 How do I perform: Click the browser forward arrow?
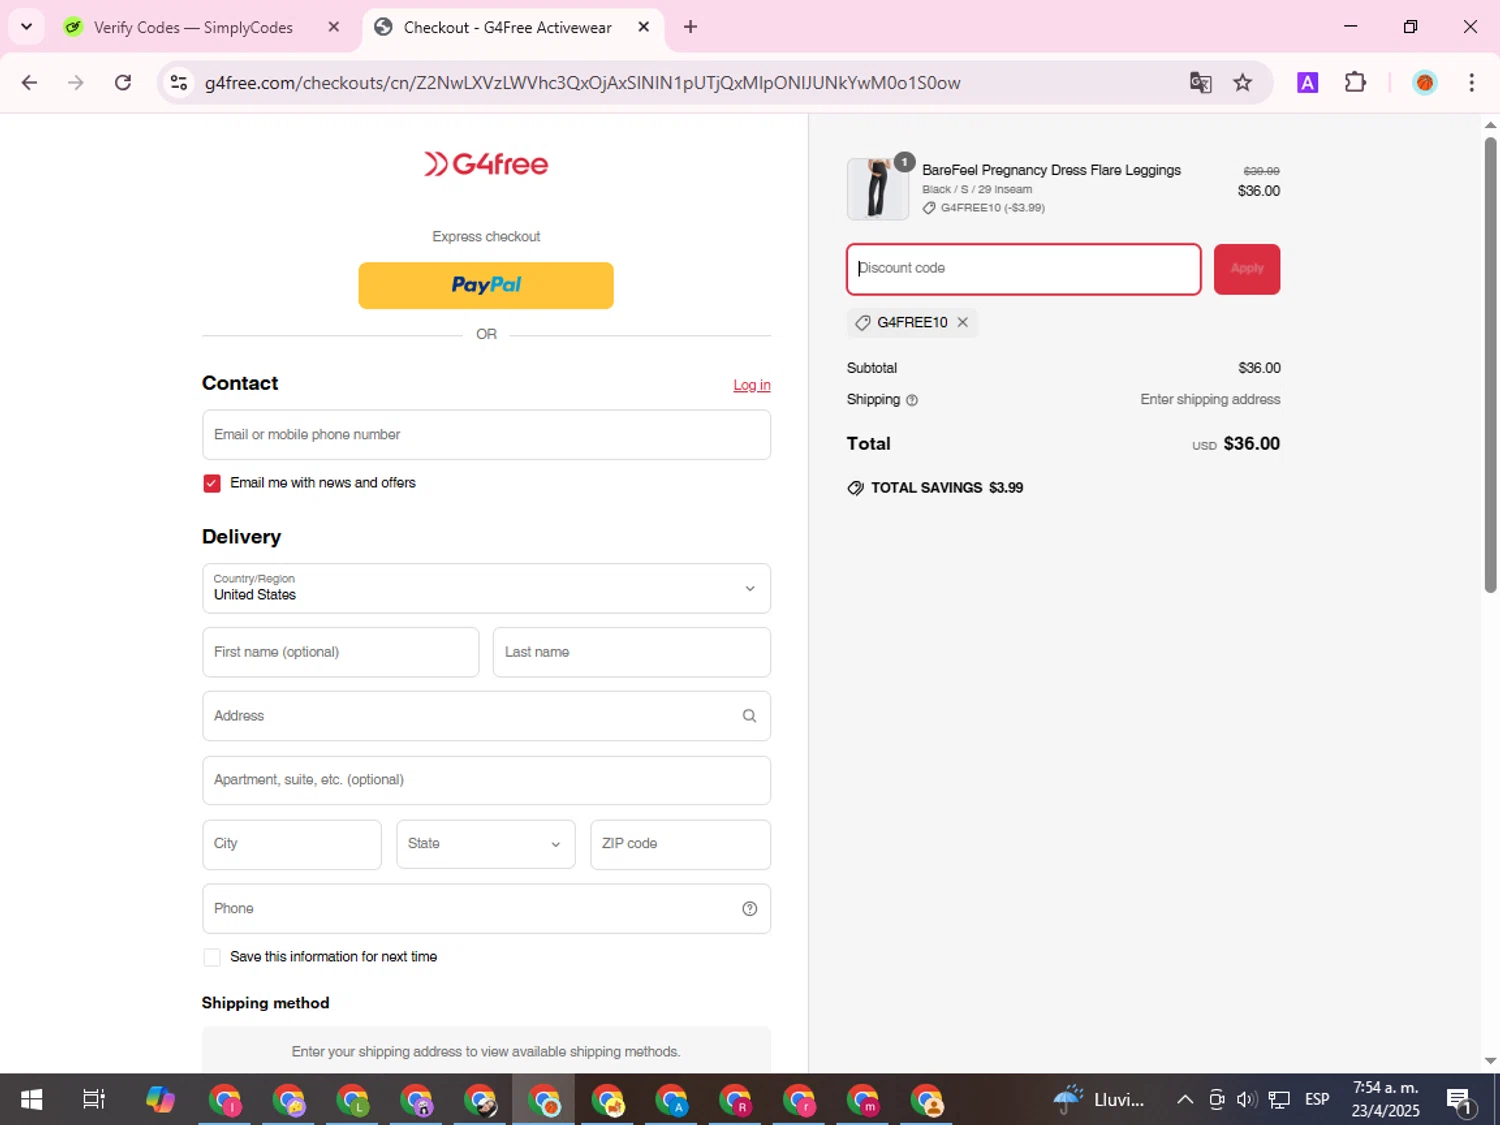tap(76, 83)
